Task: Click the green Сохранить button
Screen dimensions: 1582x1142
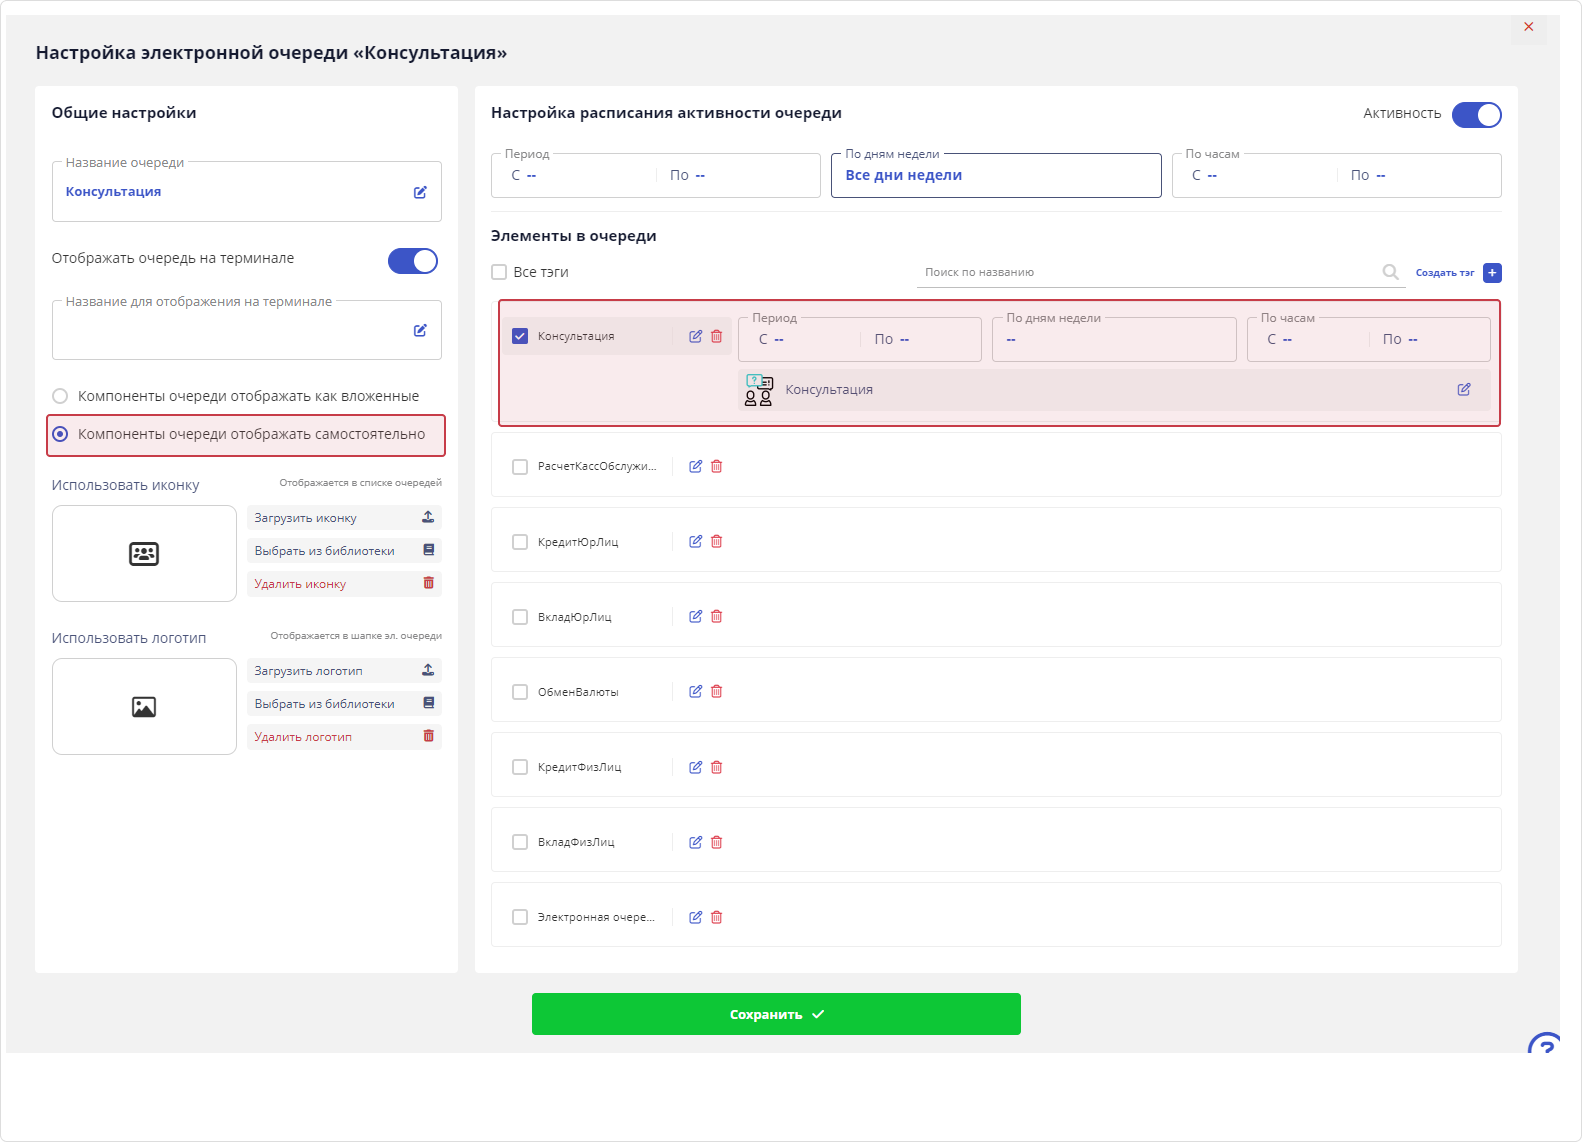Action: tap(776, 1014)
